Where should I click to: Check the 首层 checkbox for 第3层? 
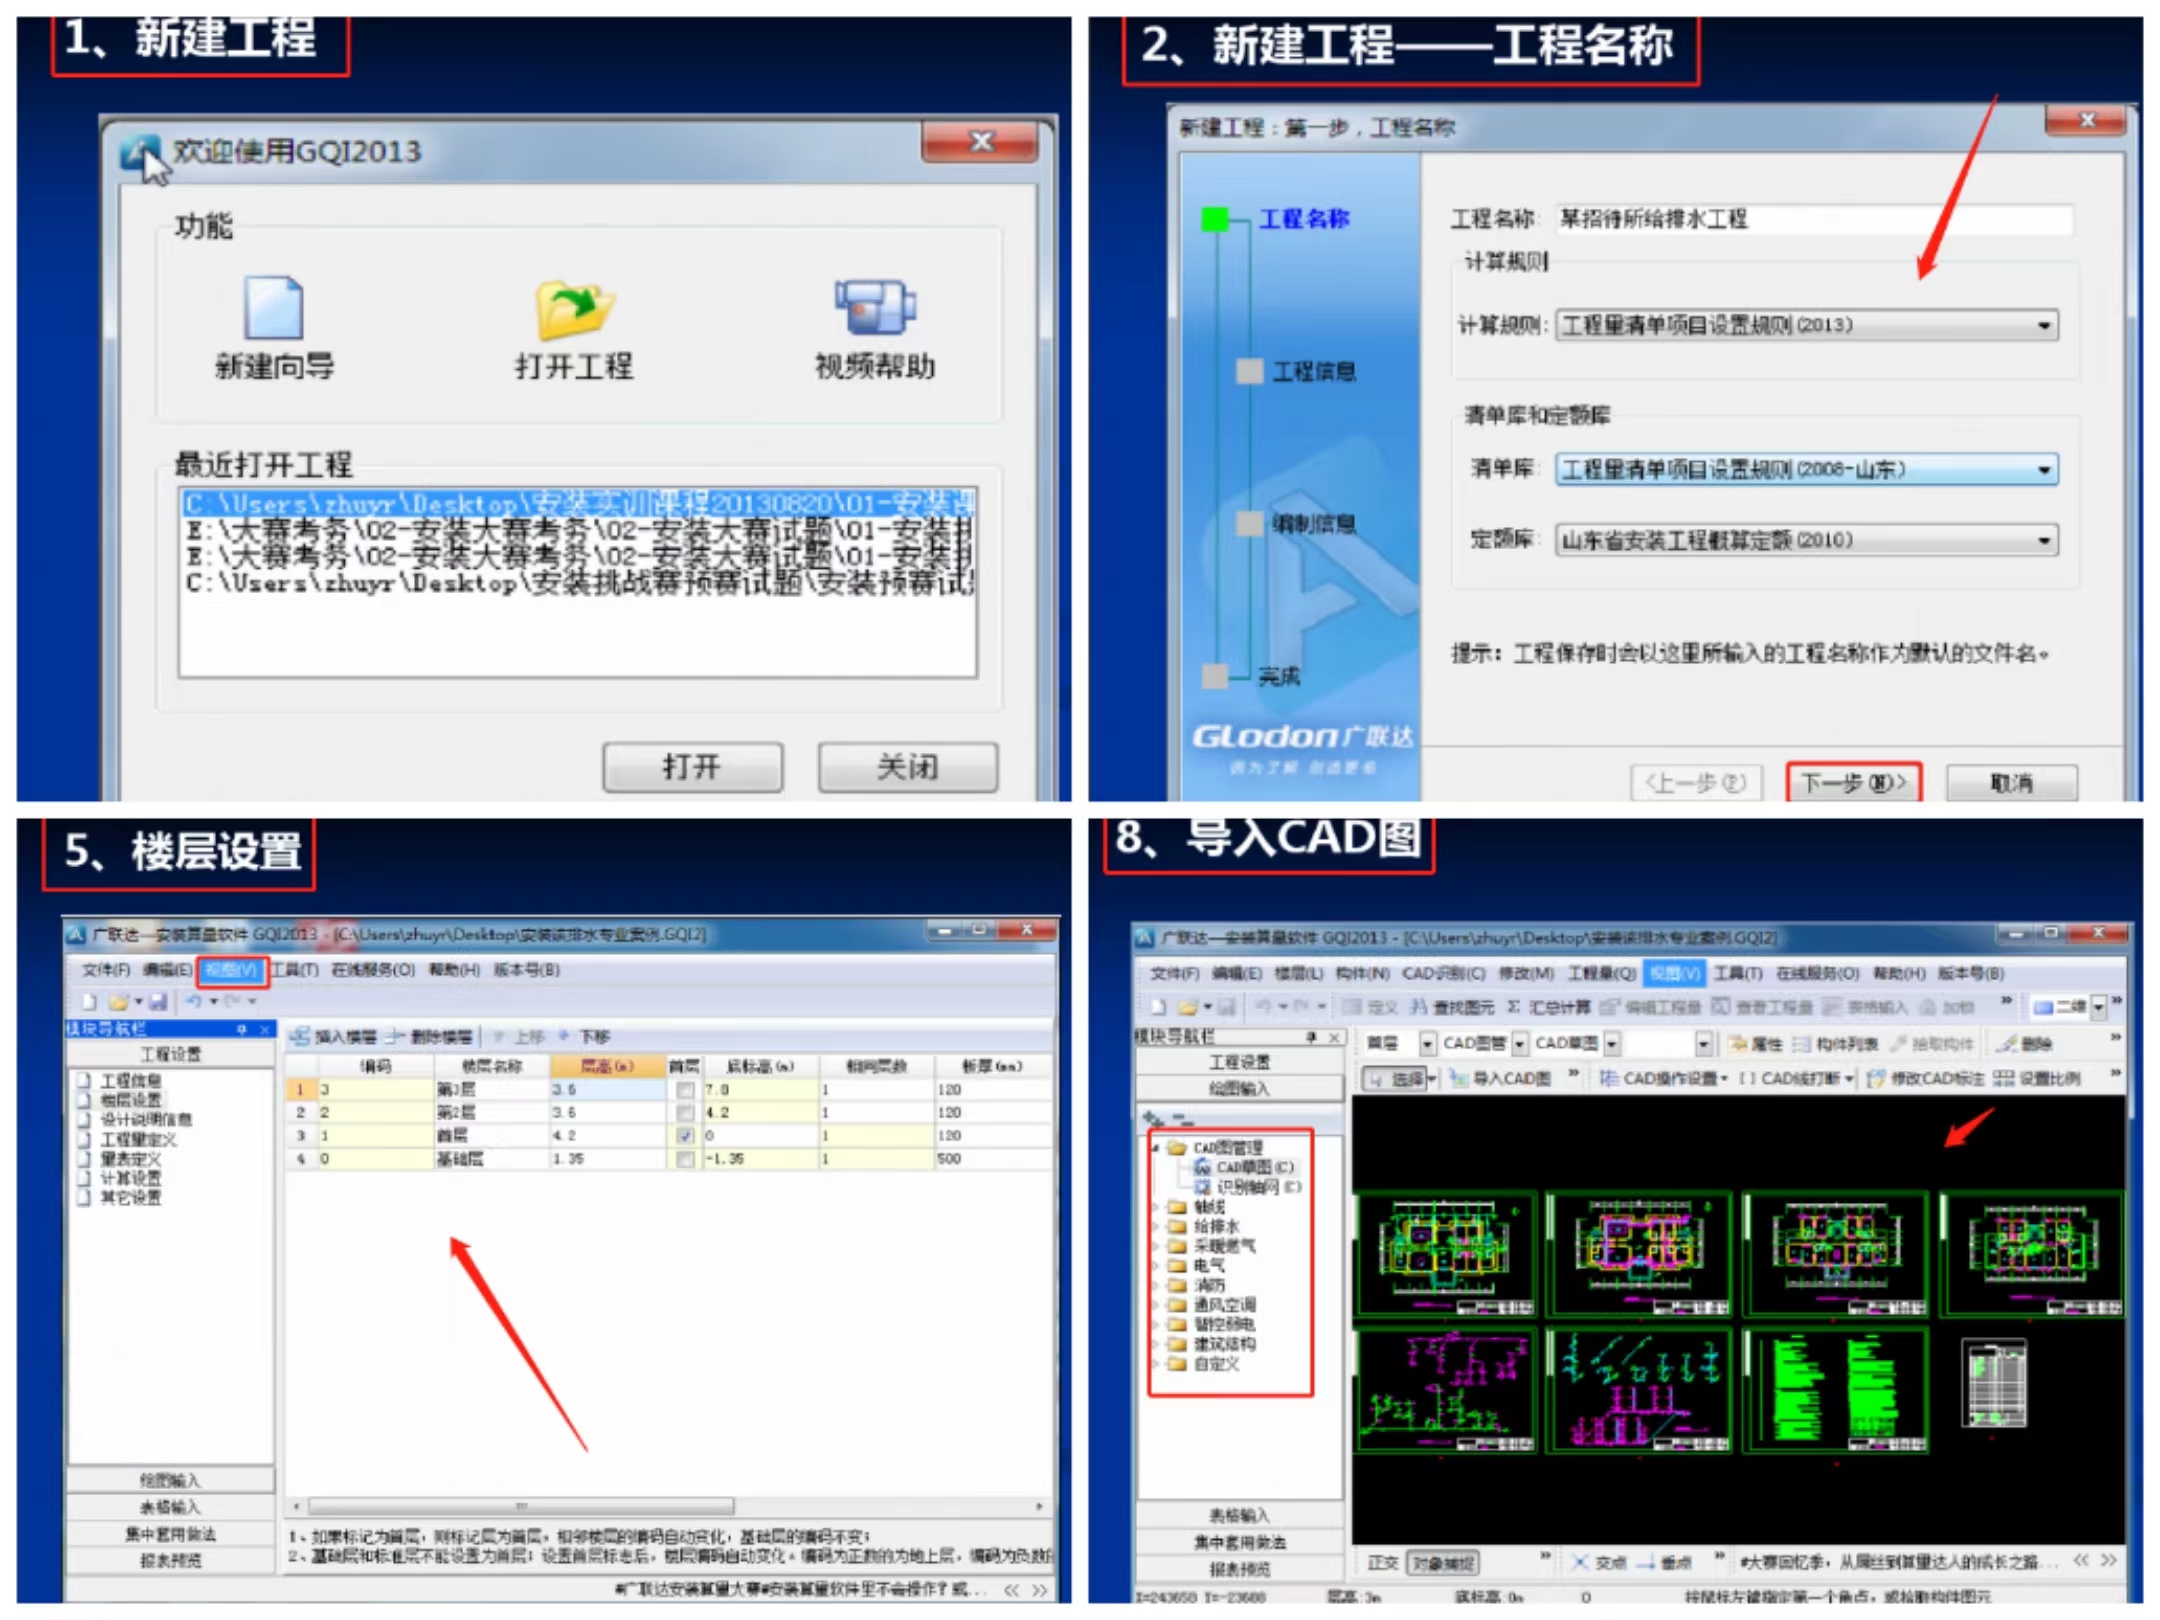685,1089
